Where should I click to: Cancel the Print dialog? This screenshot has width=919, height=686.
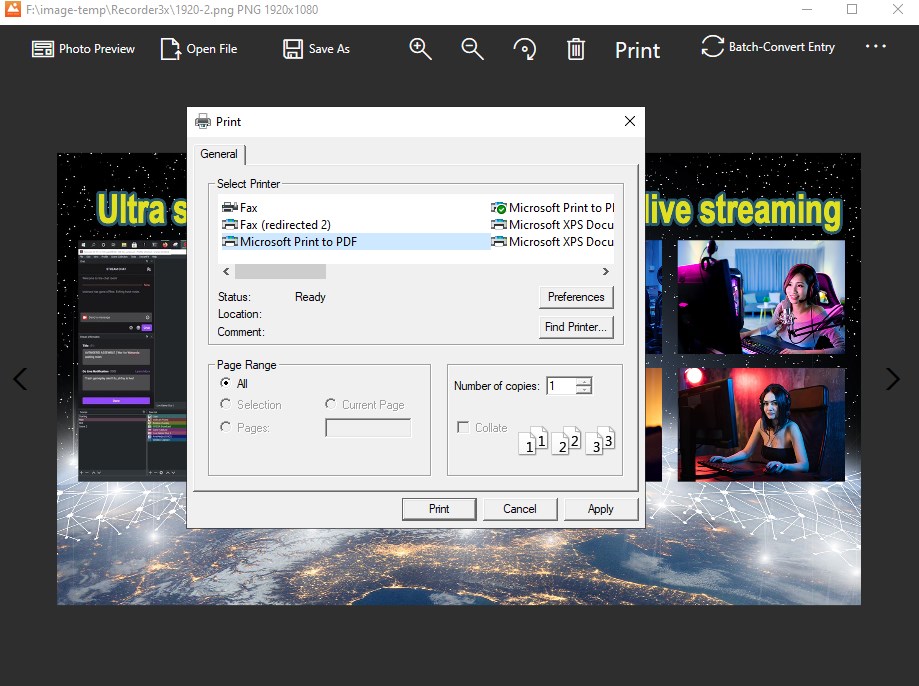520,509
